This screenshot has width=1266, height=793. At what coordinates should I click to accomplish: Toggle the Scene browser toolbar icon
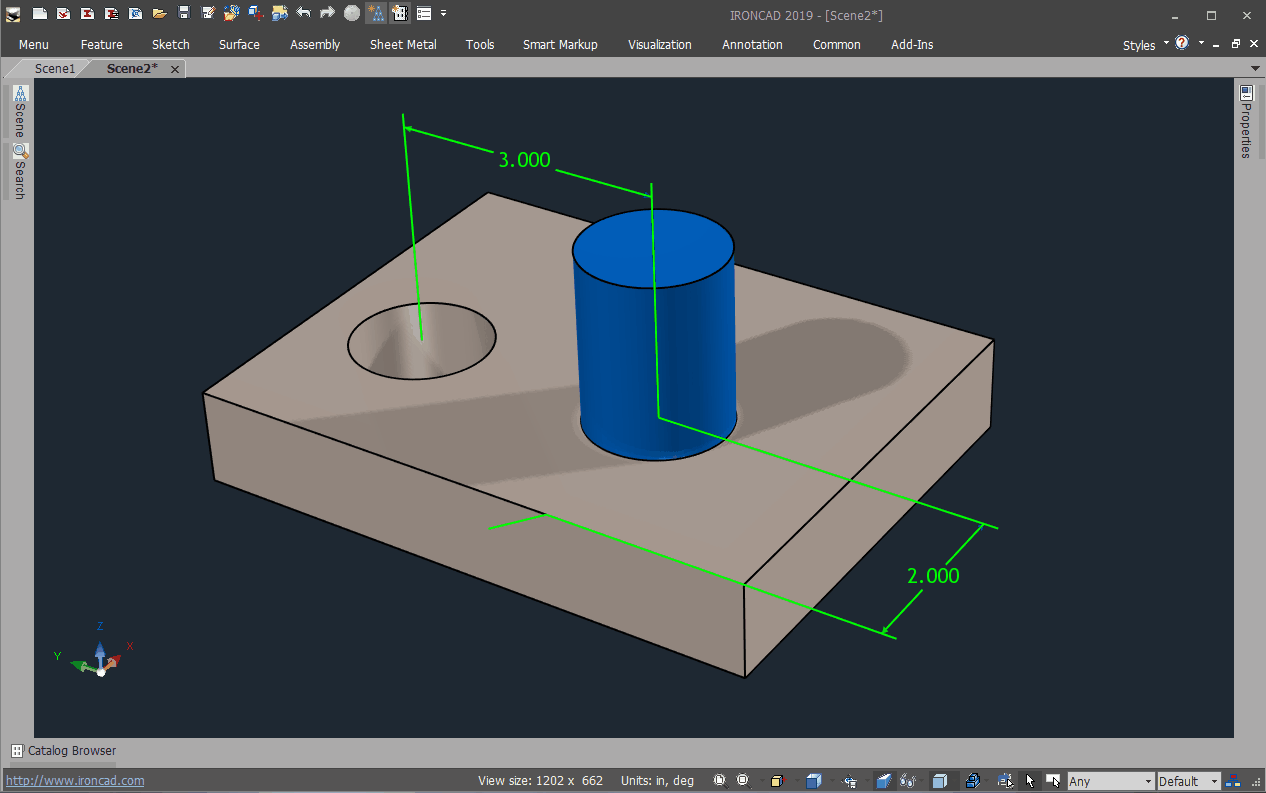click(x=376, y=14)
